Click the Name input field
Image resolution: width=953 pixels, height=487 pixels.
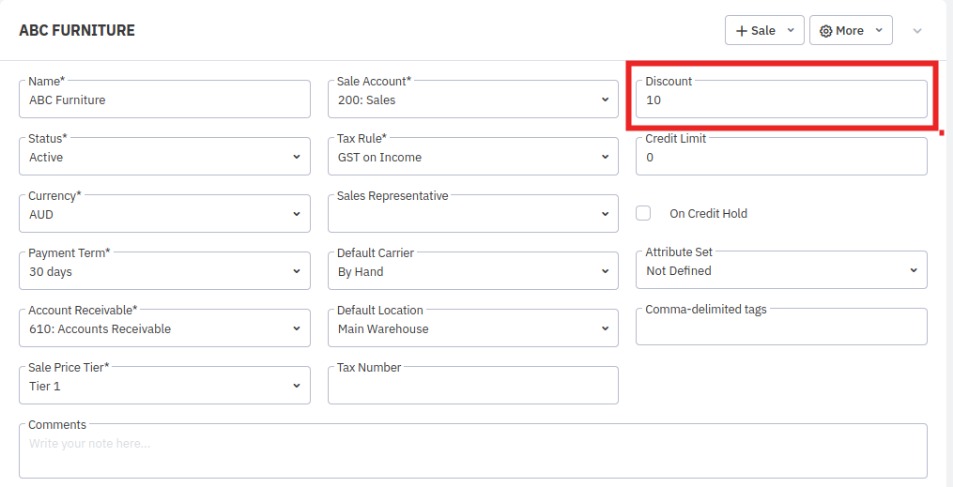(x=164, y=100)
